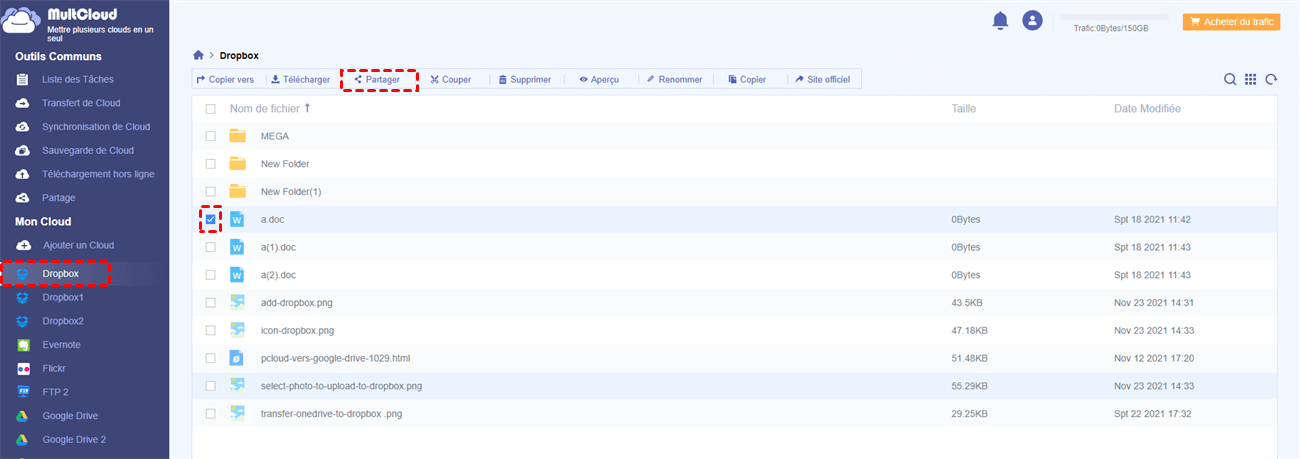Image resolution: width=1300 pixels, height=459 pixels.
Task: Click the Taille column header
Action: [x=964, y=108]
